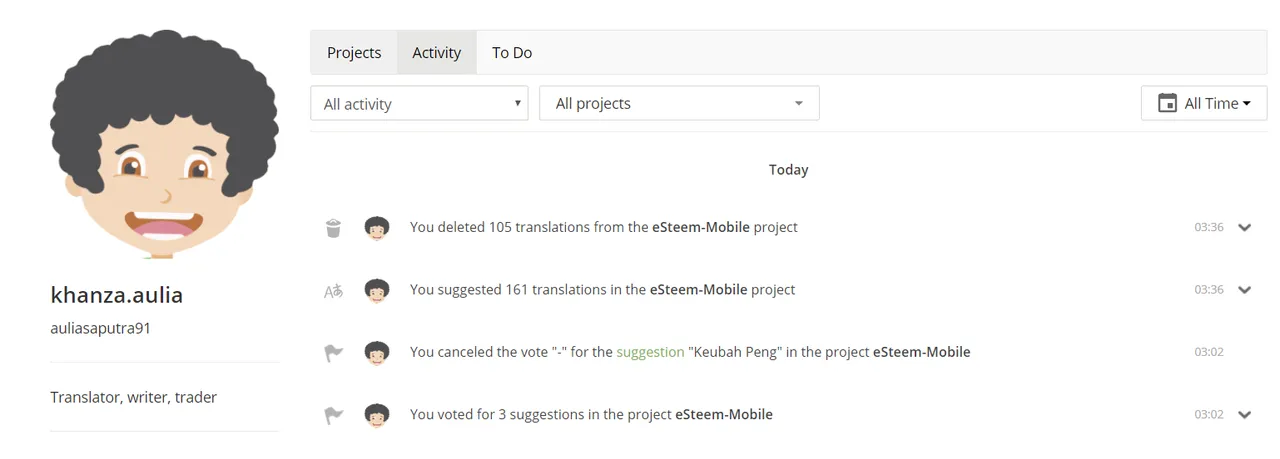Click the large khanza.aulia profile avatar
This screenshot has width=1280, height=459.
[x=164, y=142]
